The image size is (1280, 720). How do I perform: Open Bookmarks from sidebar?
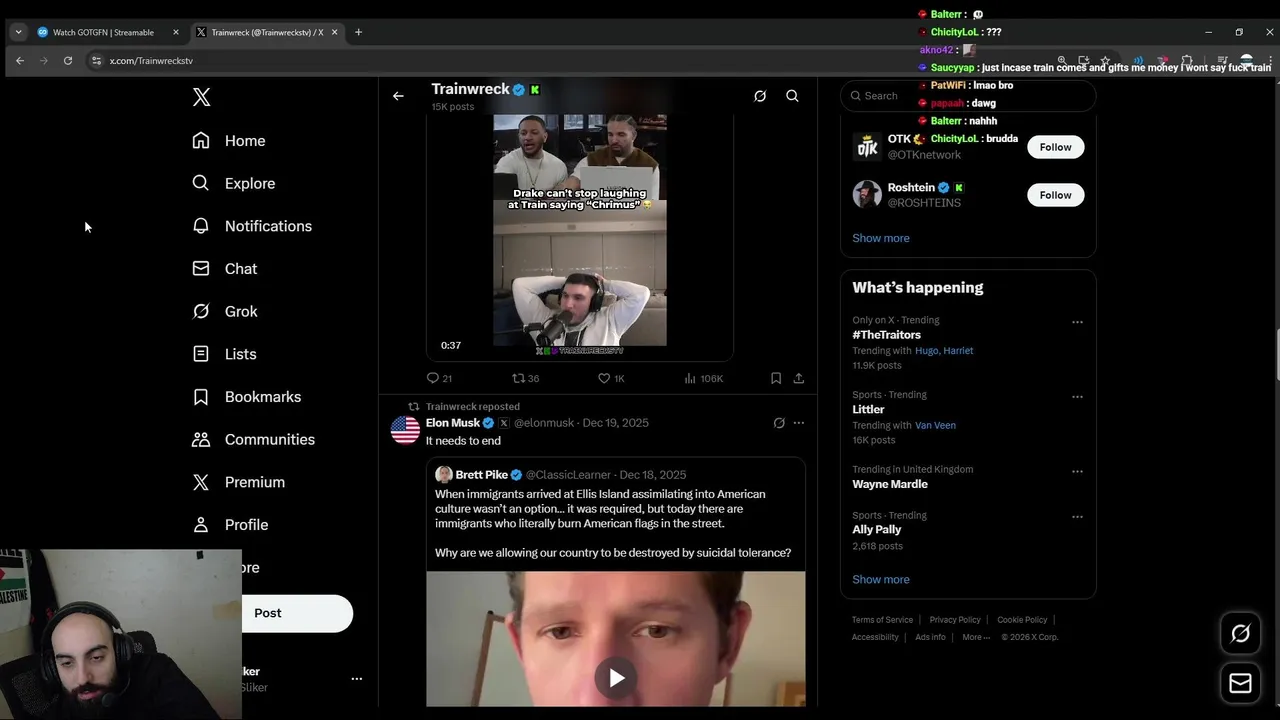(246, 397)
